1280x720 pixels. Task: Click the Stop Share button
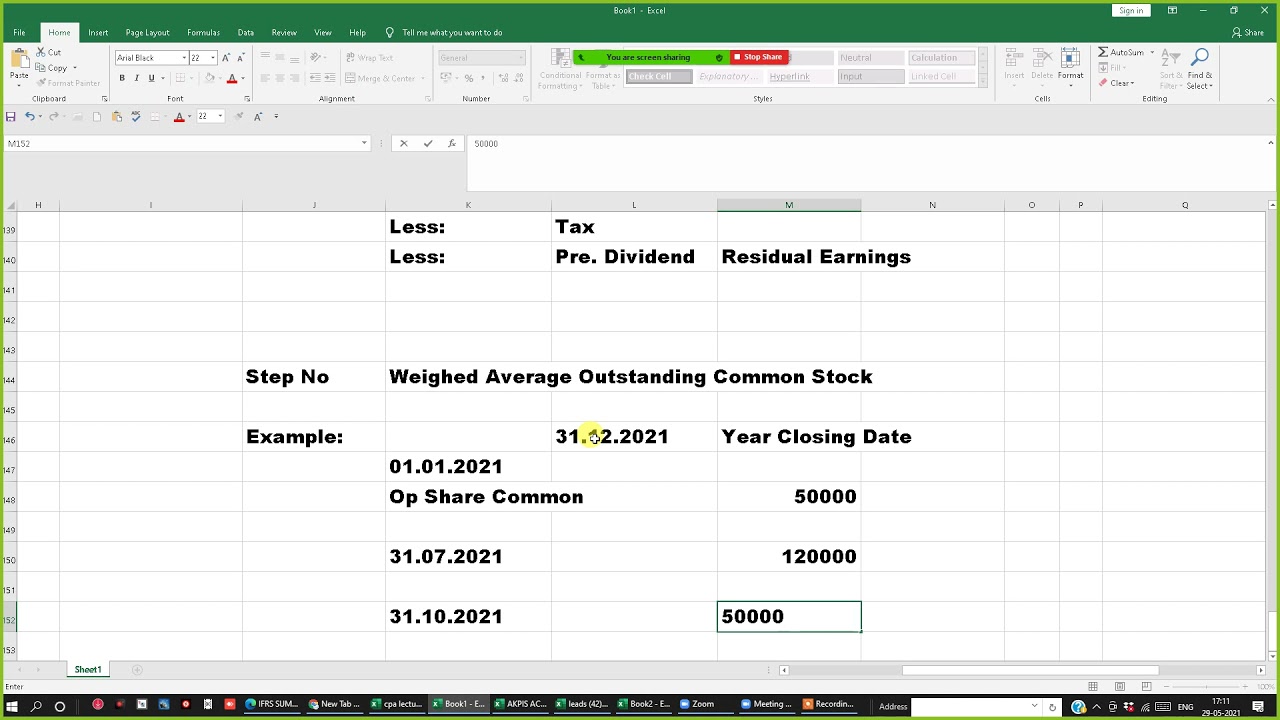coord(758,57)
